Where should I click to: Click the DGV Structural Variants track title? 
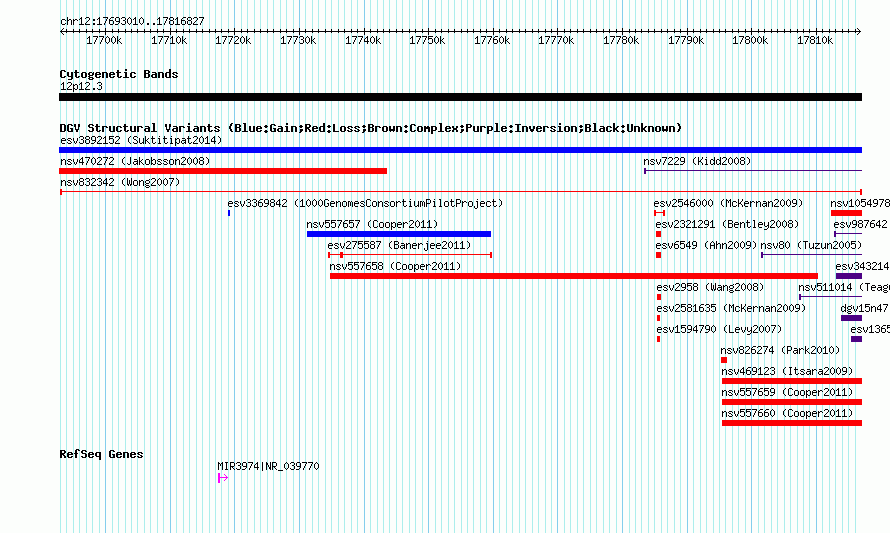point(371,128)
